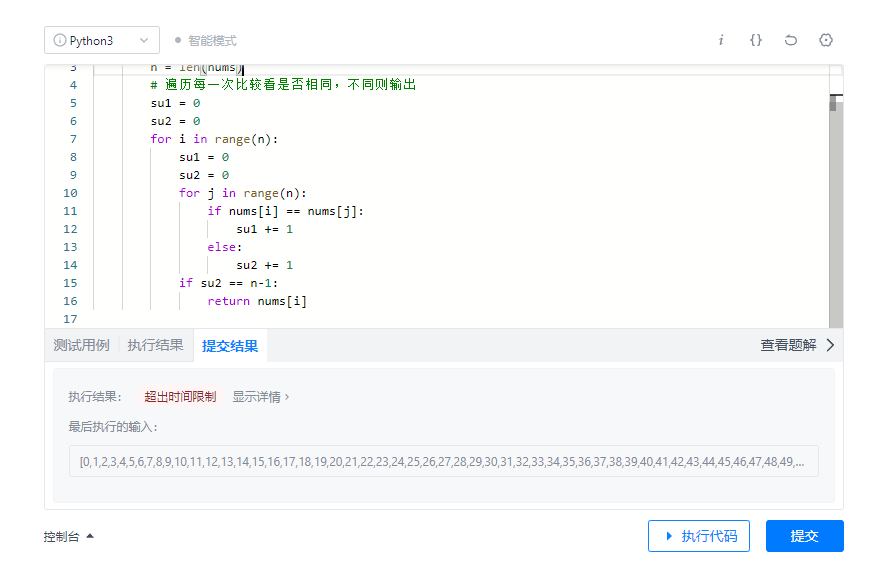Reset code with the circular arrow icon
Screen dimensions: 873x579
[791, 40]
